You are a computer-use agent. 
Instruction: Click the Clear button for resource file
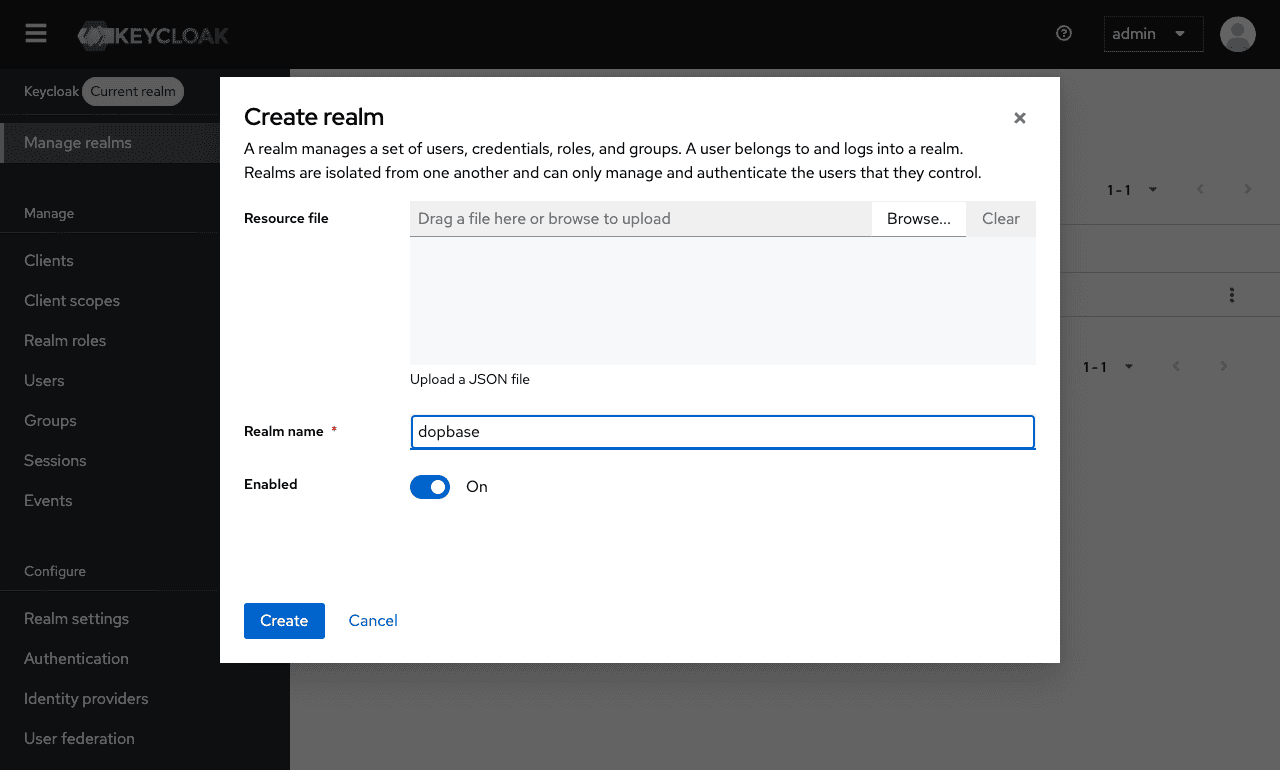(1001, 219)
